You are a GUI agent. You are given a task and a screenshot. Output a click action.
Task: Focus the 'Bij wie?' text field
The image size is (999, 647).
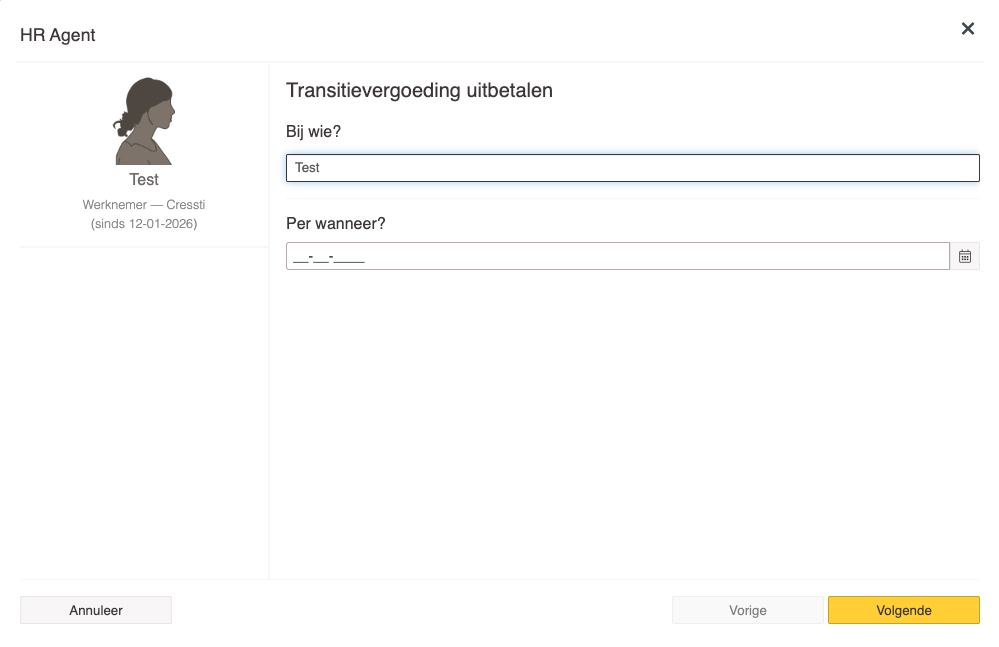632,168
